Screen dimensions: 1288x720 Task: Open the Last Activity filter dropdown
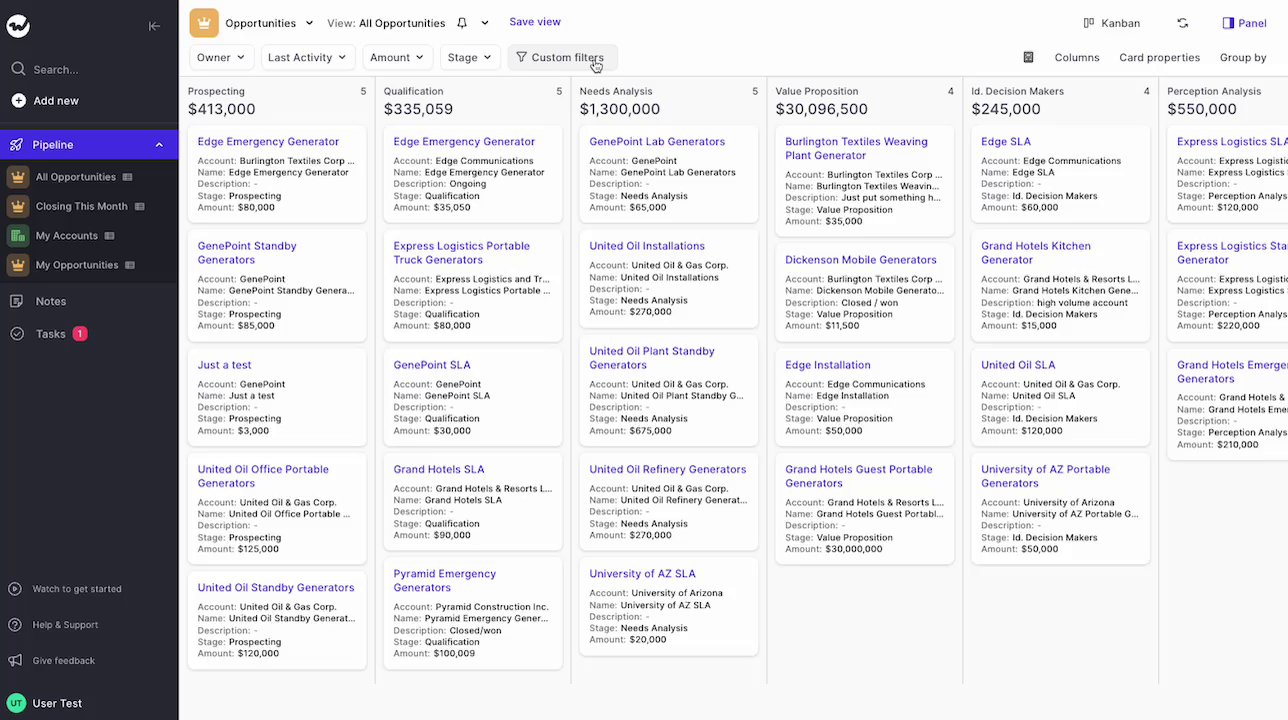pyautogui.click(x=307, y=58)
